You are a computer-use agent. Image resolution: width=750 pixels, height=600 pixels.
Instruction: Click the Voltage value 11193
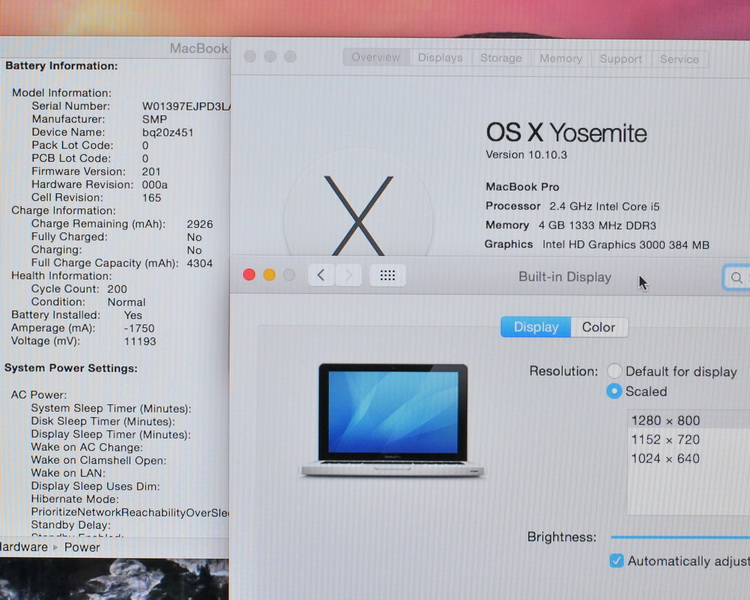pos(140,341)
